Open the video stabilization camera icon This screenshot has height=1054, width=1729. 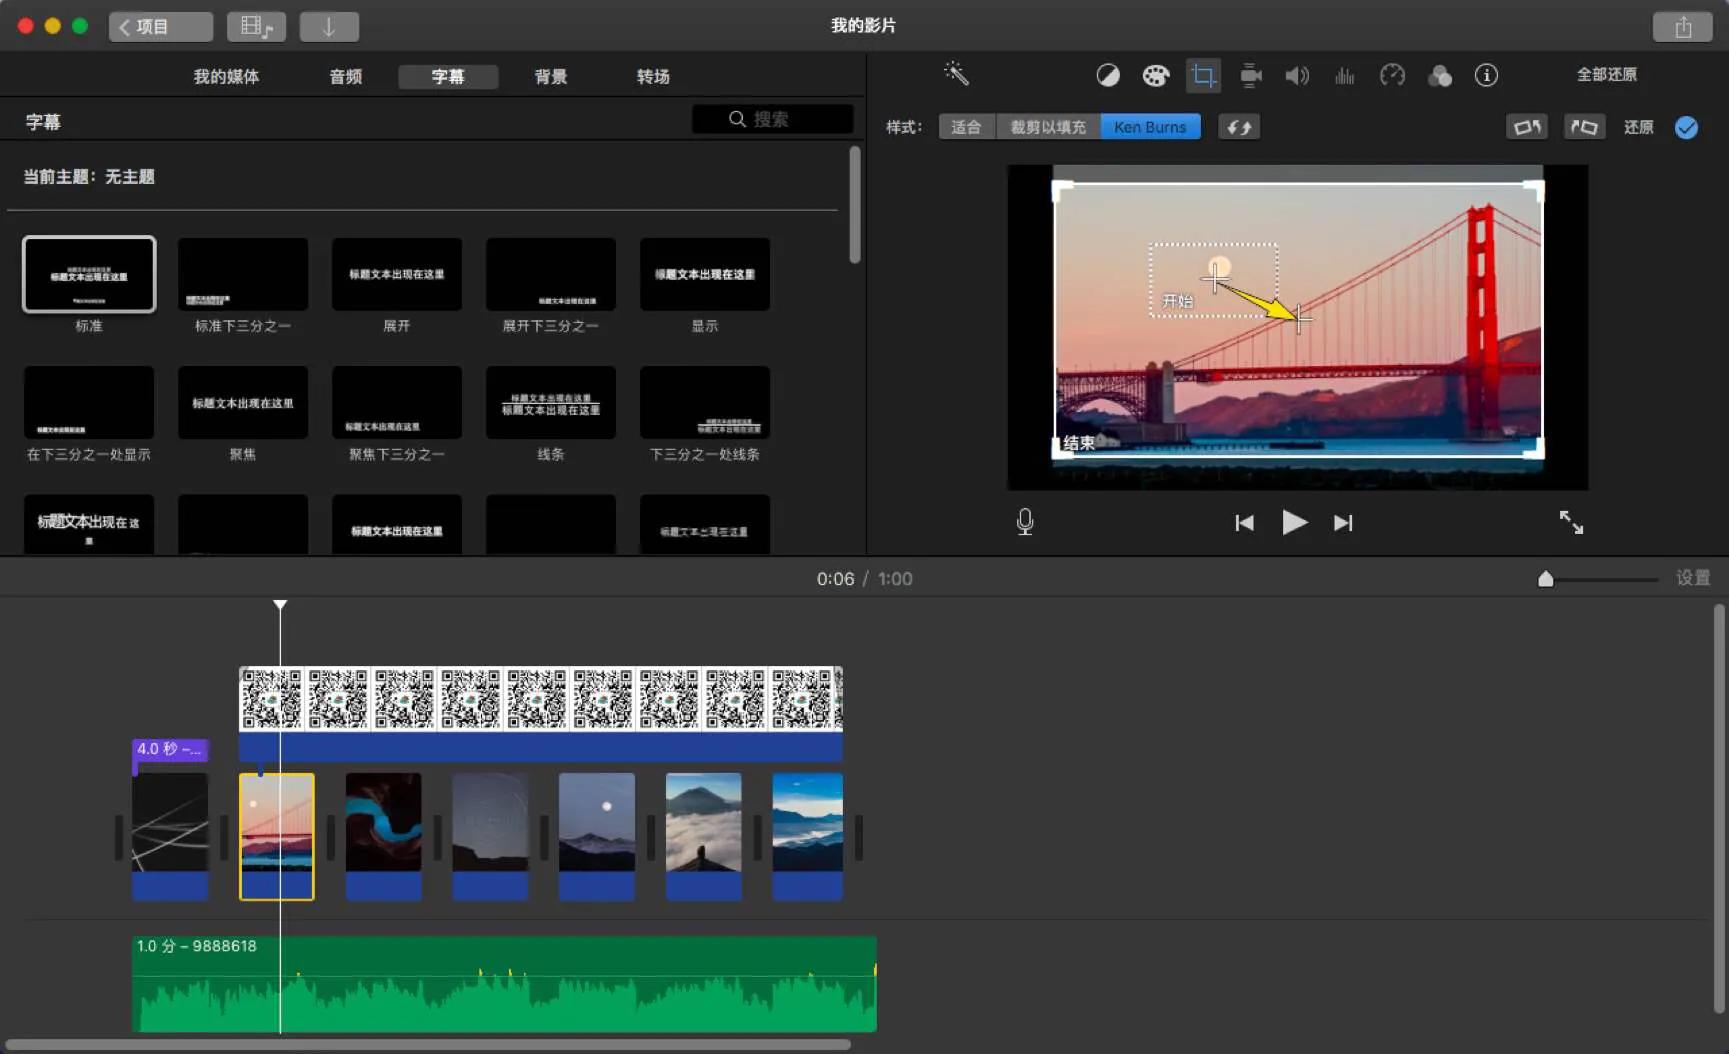coord(1250,76)
